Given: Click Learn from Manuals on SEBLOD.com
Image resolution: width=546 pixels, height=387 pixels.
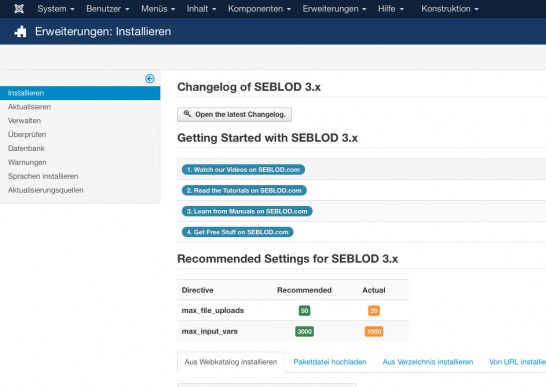Looking at the screenshot, I should tap(247, 211).
